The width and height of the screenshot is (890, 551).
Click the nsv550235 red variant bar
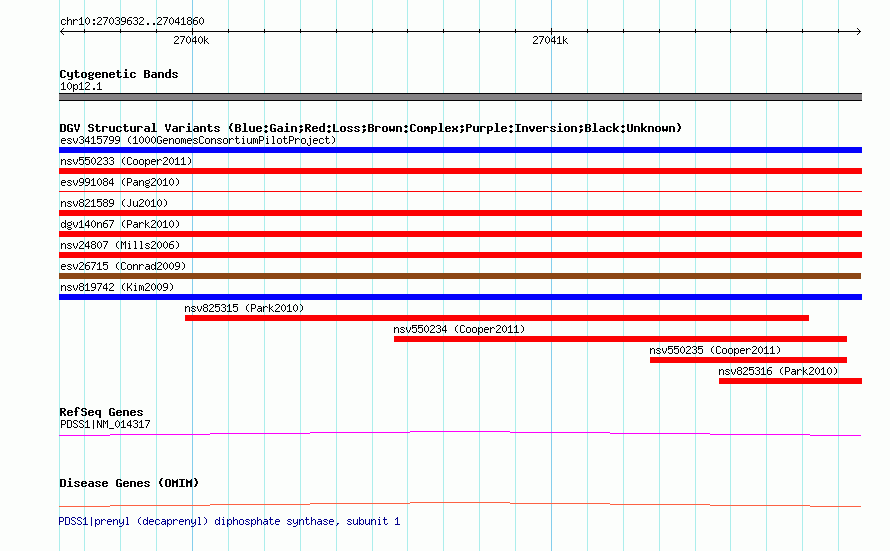pyautogui.click(x=748, y=360)
